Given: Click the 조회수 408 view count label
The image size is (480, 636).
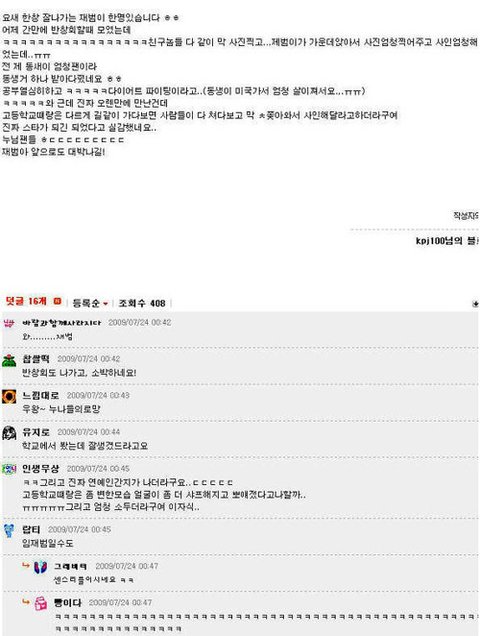Looking at the screenshot, I should point(142,303).
